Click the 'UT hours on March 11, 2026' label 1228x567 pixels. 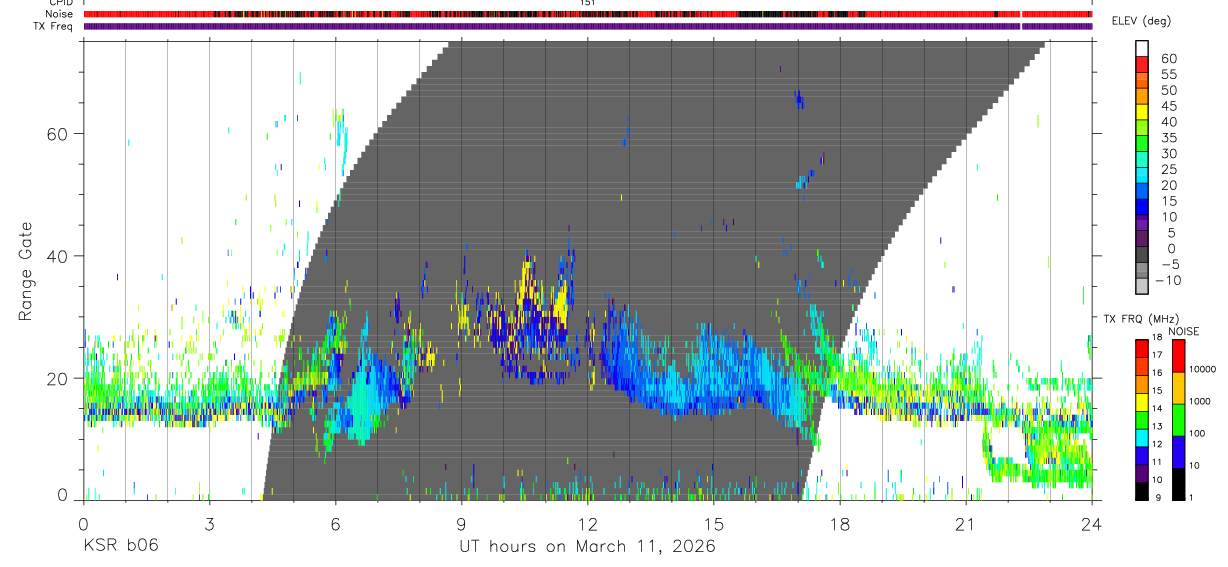(587, 547)
